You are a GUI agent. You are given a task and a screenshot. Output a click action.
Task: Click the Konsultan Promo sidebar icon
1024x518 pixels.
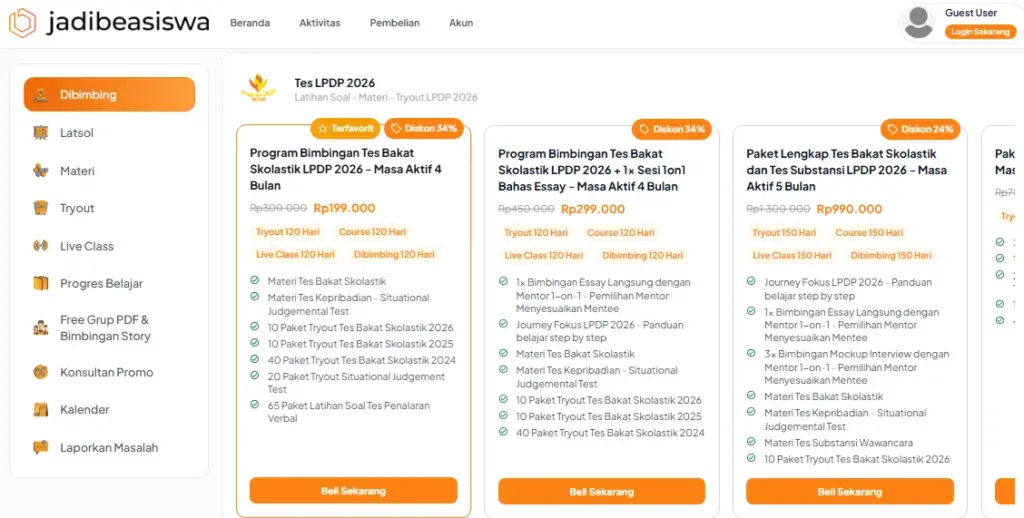(x=40, y=372)
